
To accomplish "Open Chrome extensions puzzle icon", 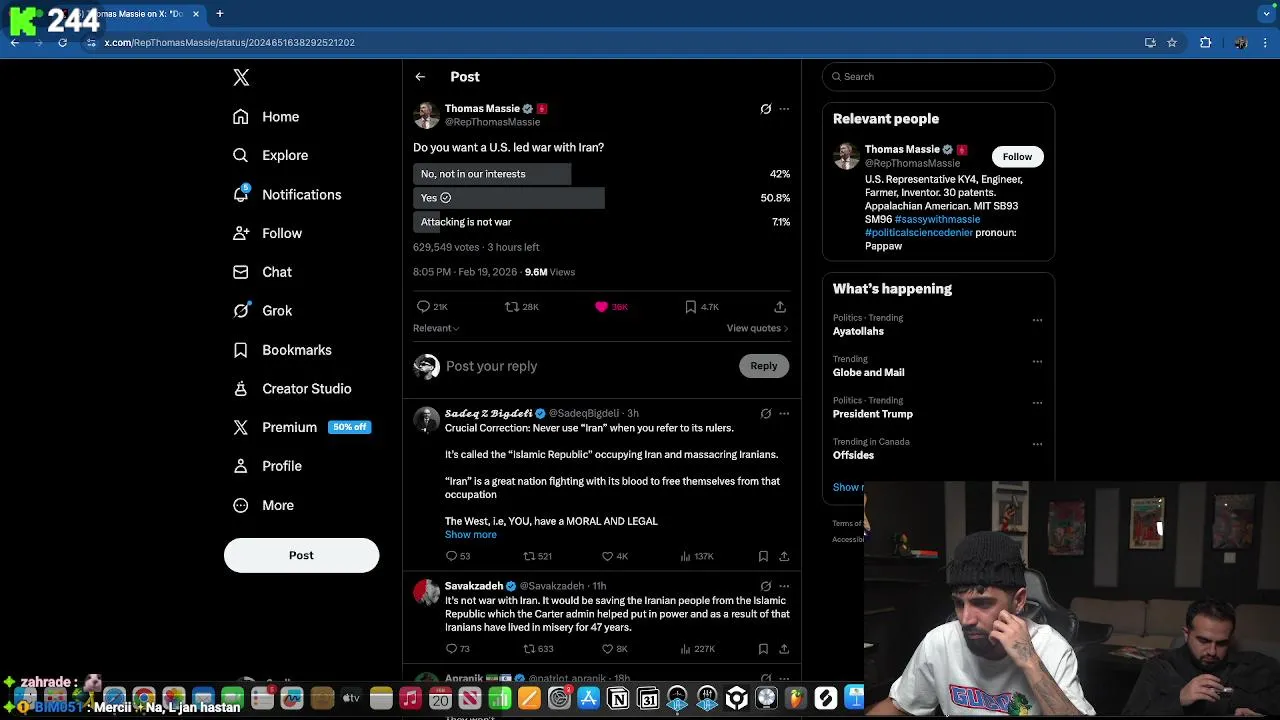I will [1205, 43].
